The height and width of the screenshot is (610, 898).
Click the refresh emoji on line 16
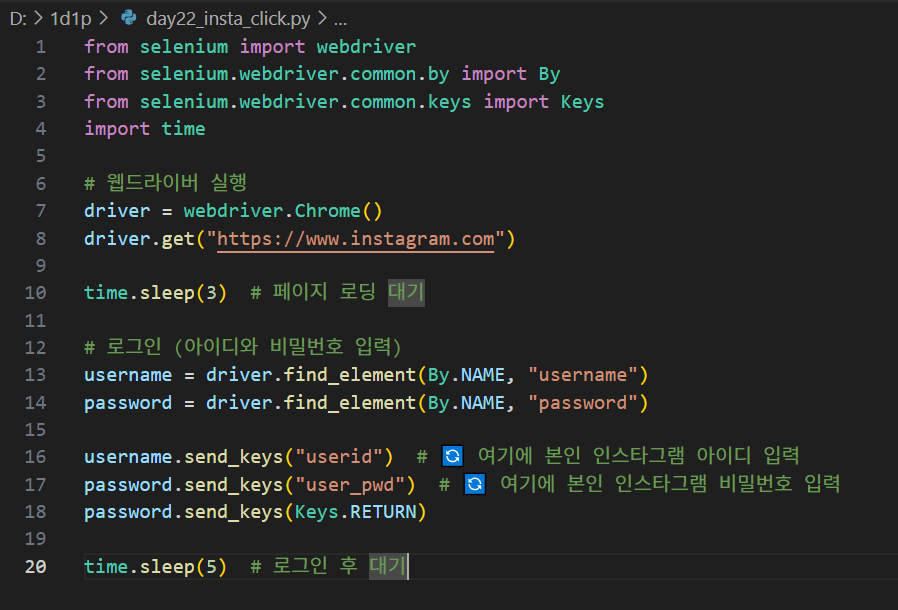pyautogui.click(x=452, y=456)
